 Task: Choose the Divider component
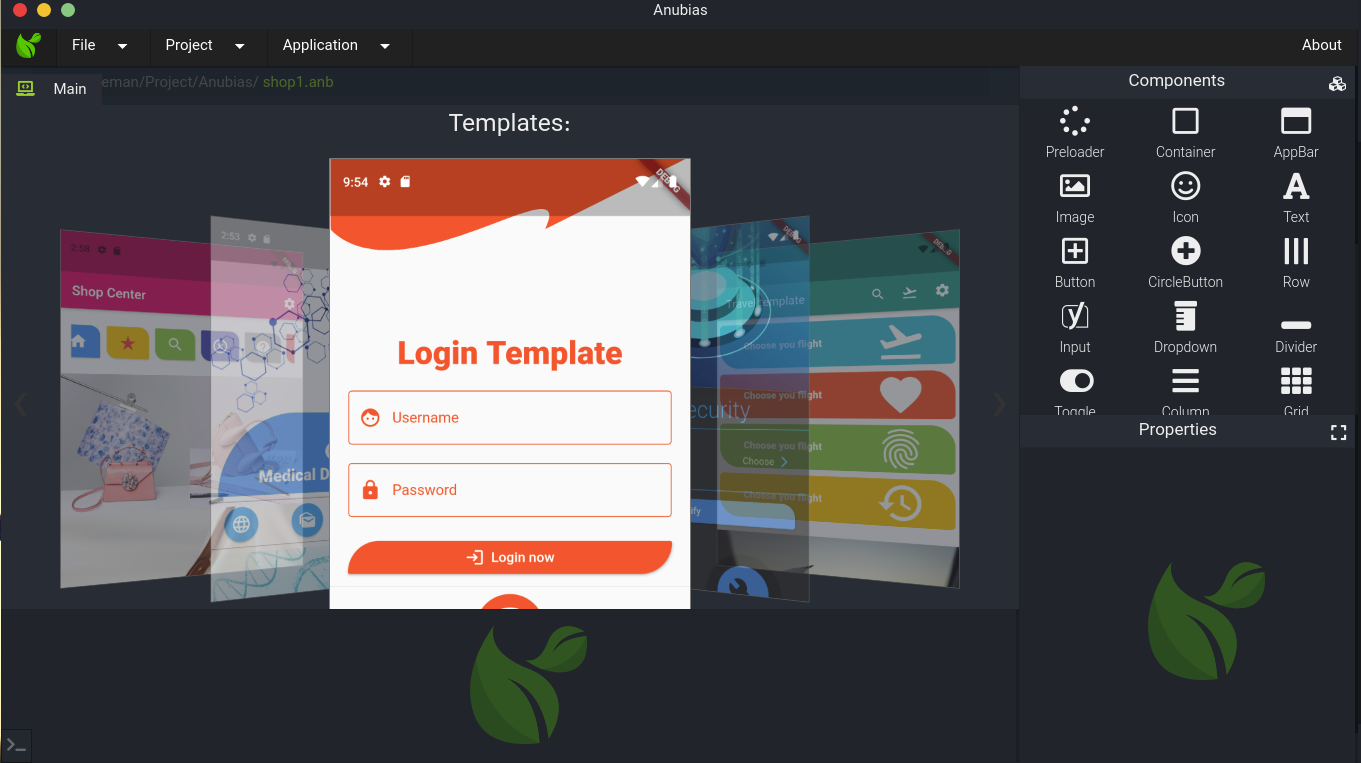[x=1296, y=326]
